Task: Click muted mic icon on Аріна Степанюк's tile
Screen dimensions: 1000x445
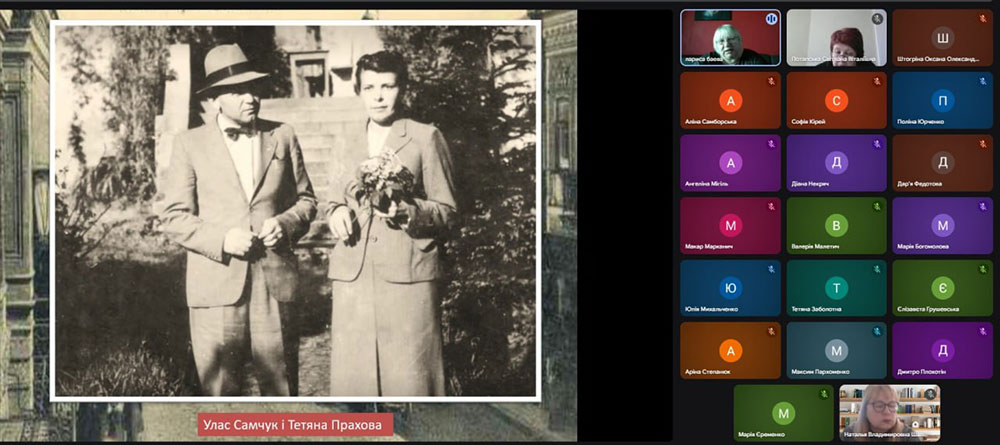Action: [771, 331]
